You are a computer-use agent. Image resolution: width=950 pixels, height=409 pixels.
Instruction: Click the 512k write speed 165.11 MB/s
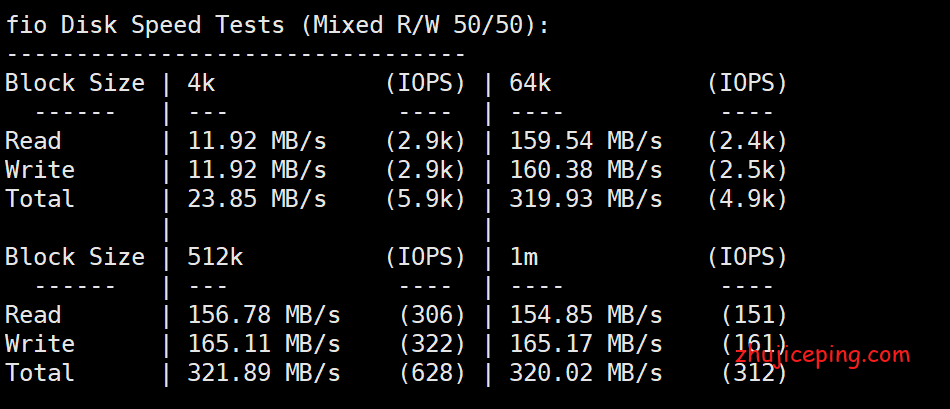[264, 344]
